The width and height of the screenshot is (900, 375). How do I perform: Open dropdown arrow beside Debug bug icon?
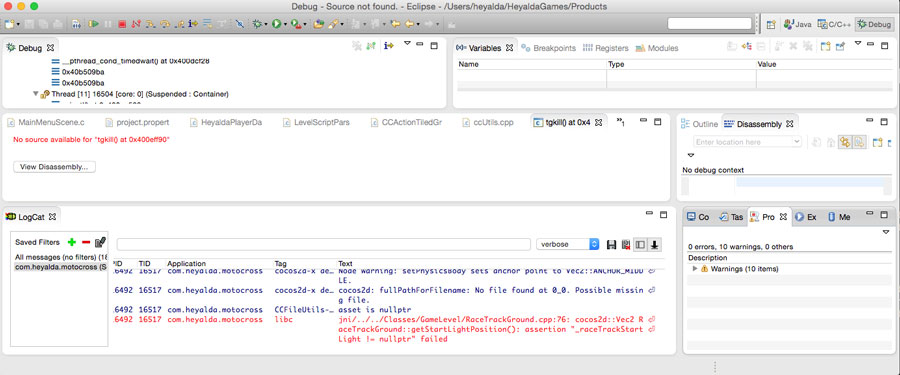[x=266, y=25]
